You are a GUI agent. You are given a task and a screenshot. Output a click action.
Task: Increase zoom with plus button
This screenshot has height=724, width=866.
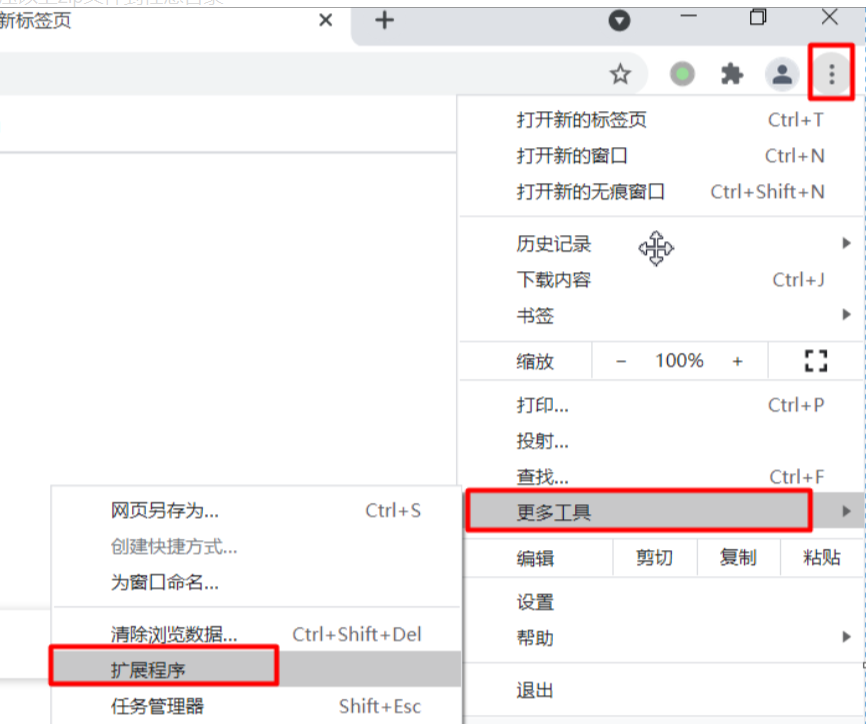(x=737, y=362)
